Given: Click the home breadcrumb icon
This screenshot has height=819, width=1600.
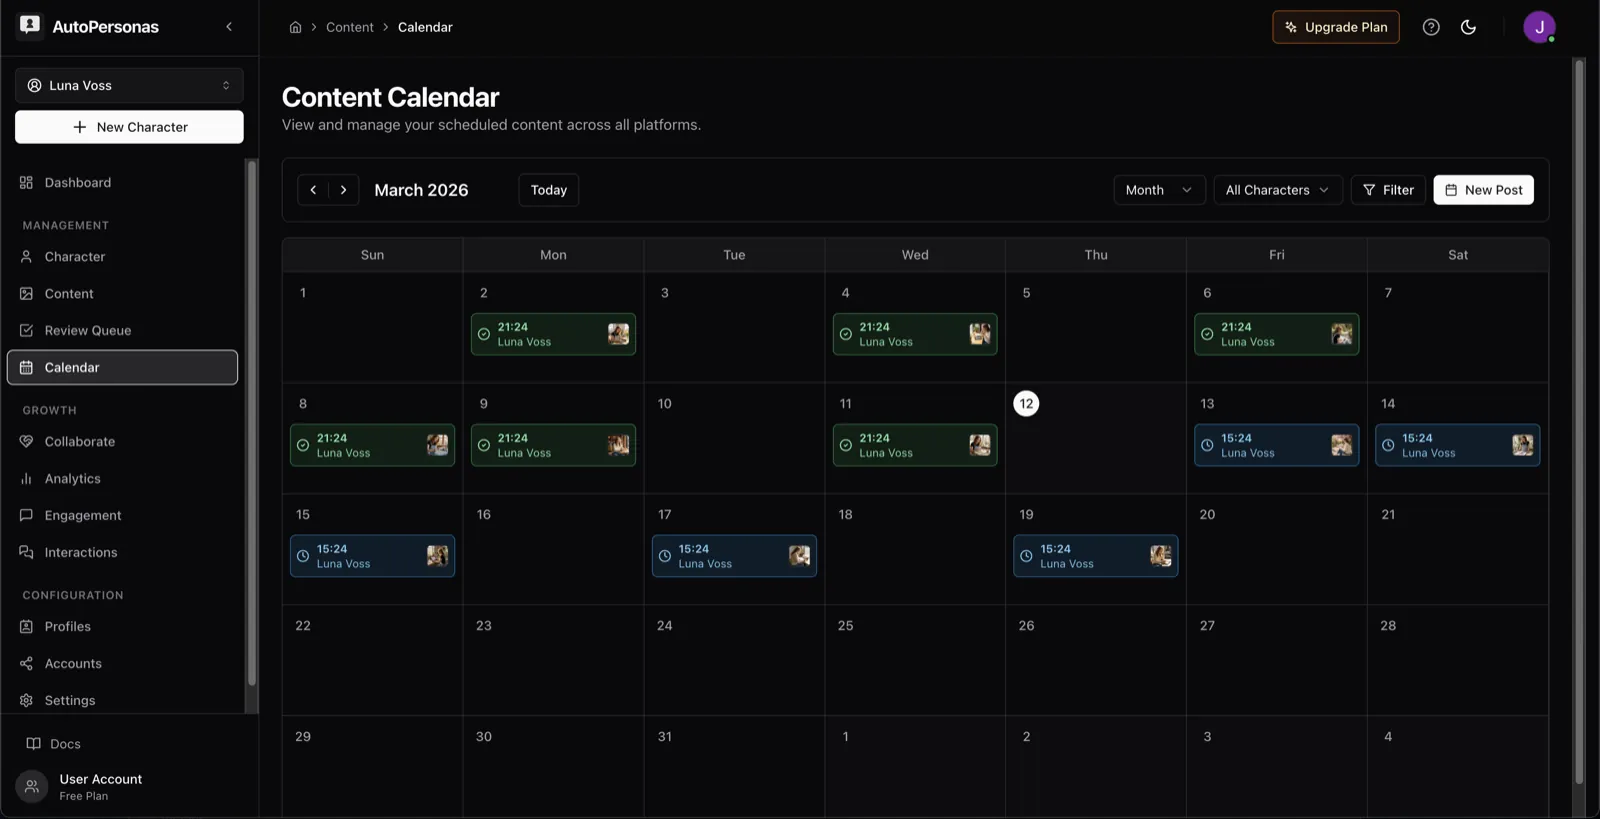Looking at the screenshot, I should point(295,27).
